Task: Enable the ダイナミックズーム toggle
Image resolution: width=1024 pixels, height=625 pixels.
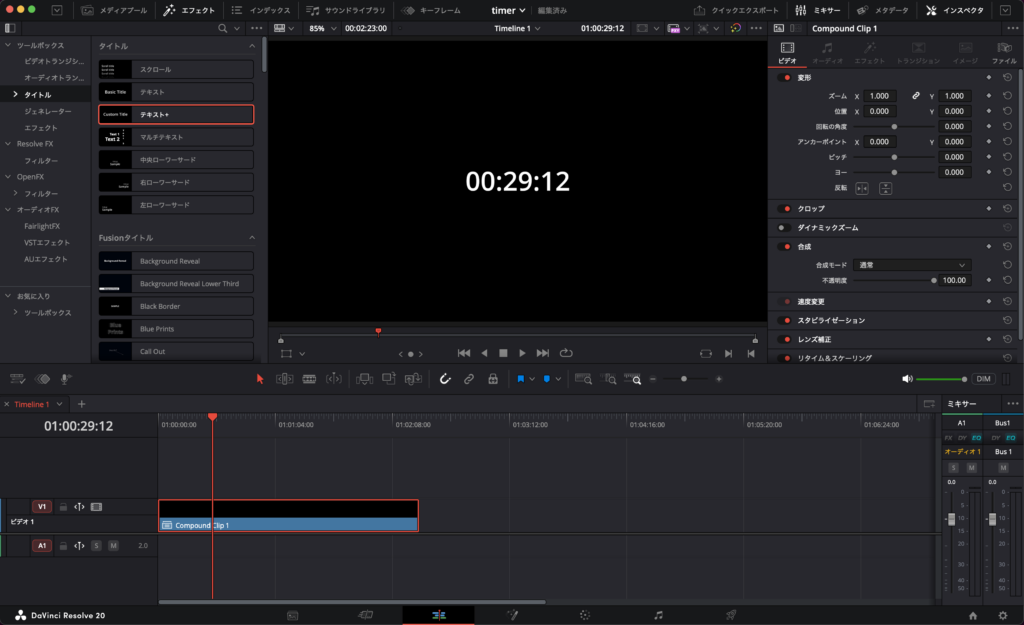Action: tap(784, 228)
